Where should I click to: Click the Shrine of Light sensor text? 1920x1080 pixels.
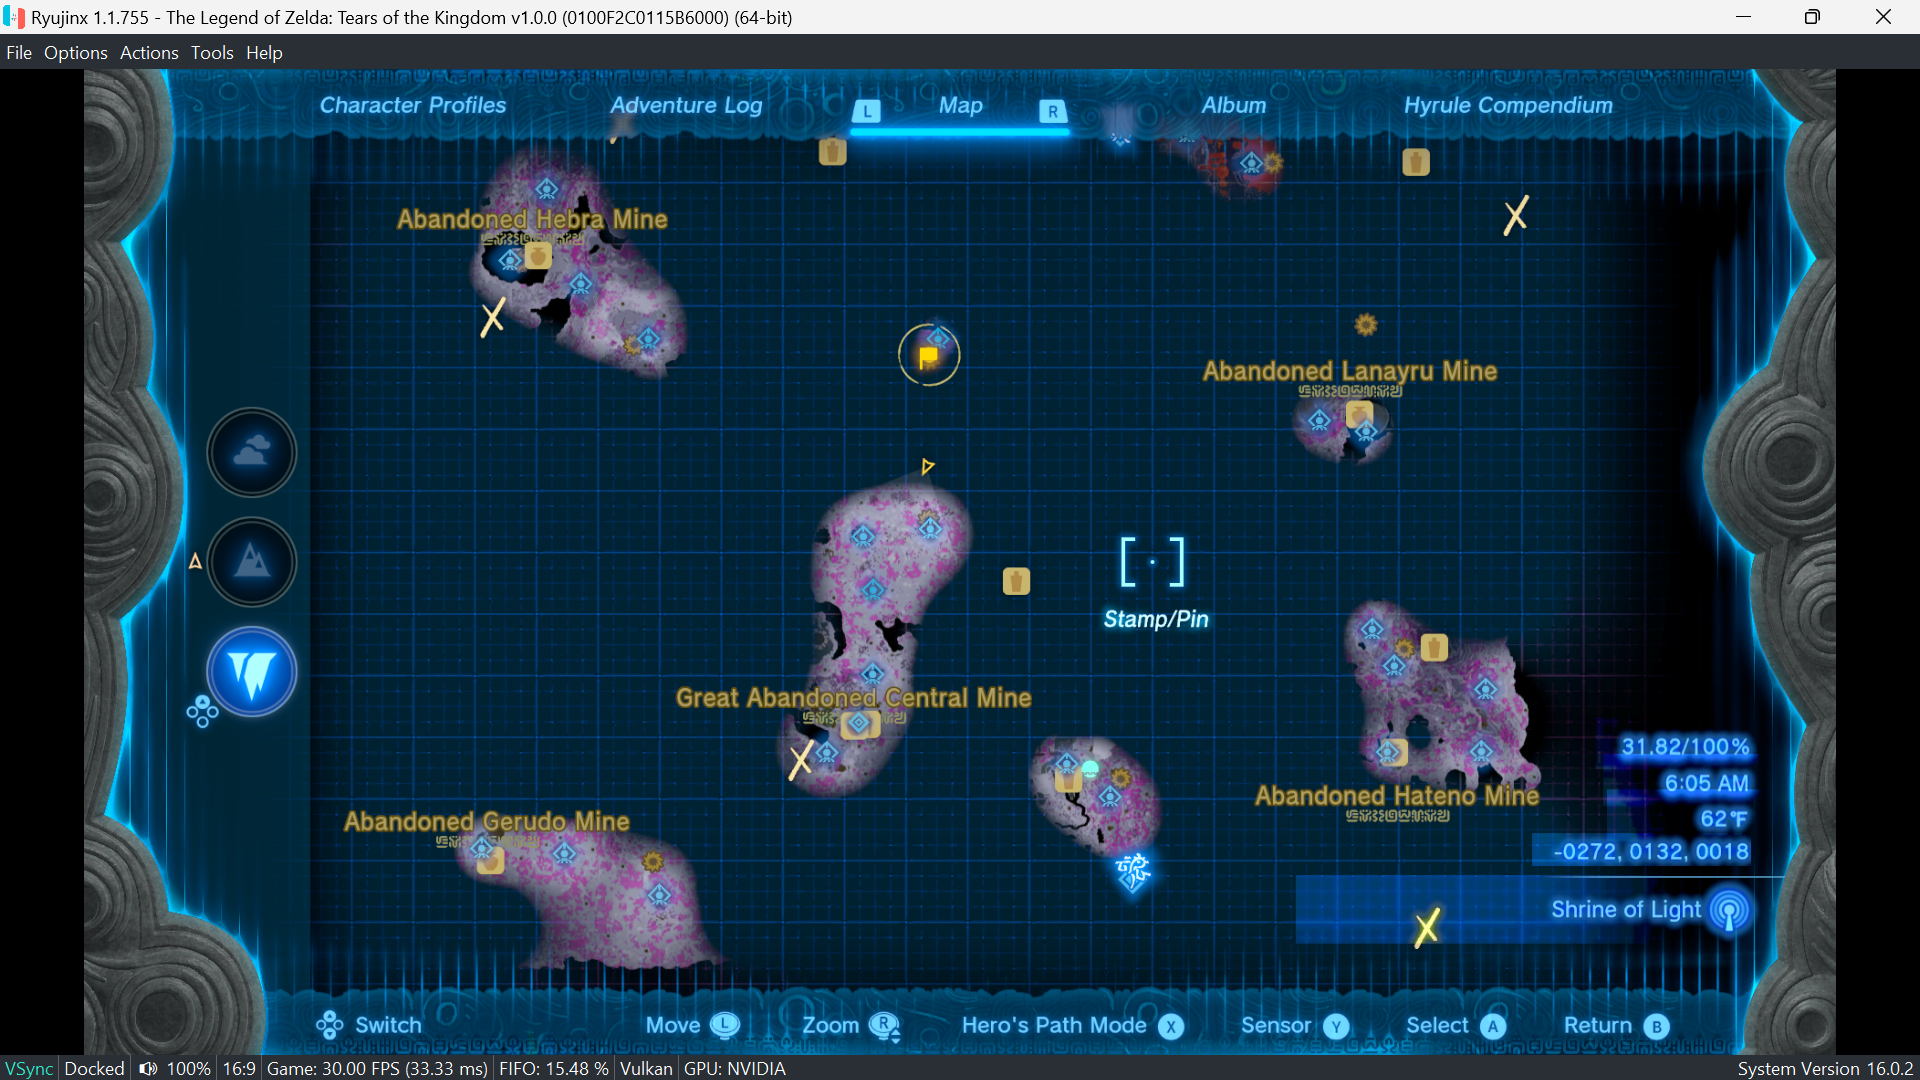click(x=1626, y=910)
